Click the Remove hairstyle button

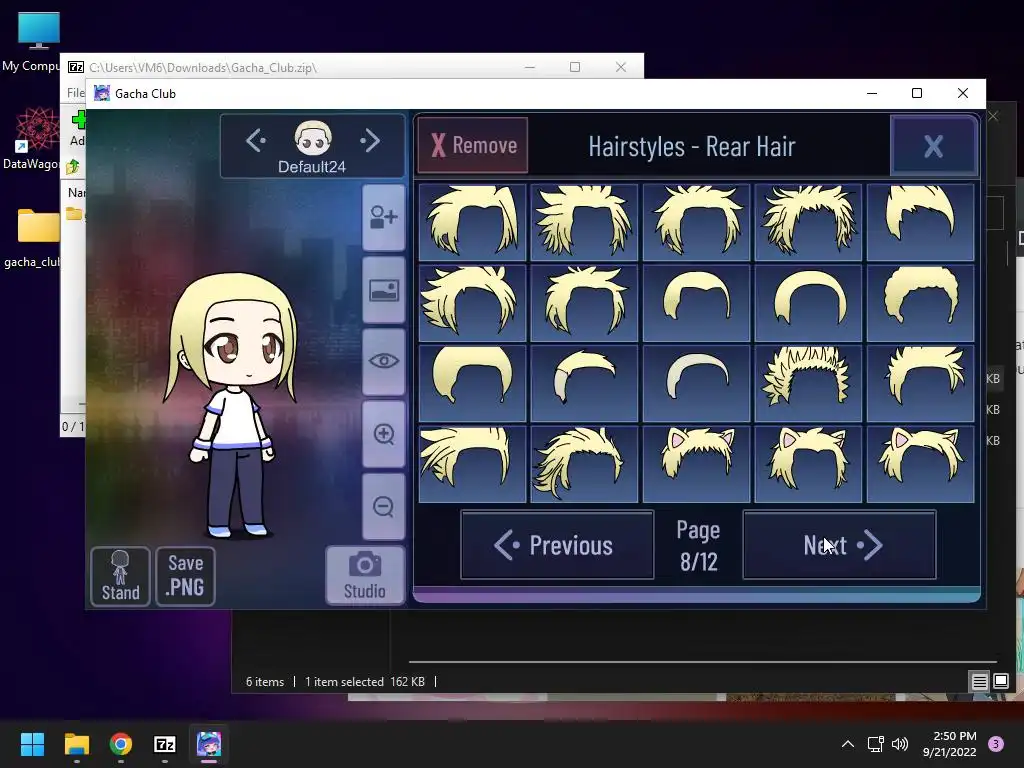[x=472, y=145]
